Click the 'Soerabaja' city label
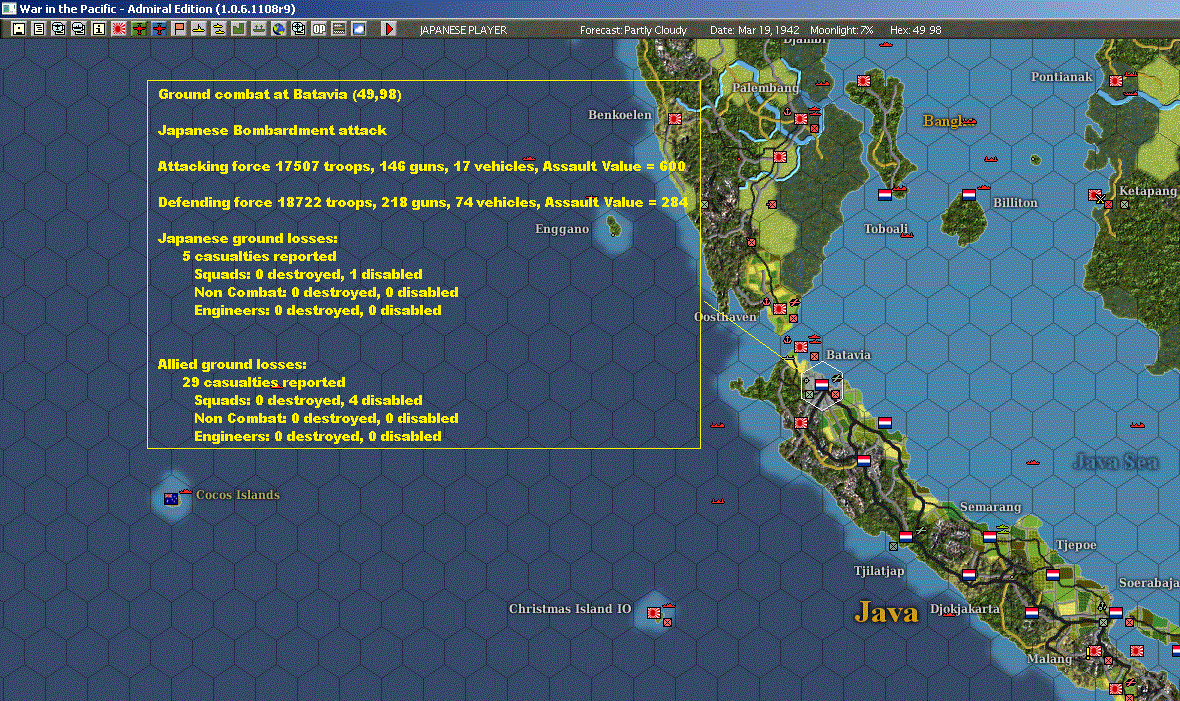Viewport: 1180px width, 701px height. pyautogui.click(x=1149, y=583)
